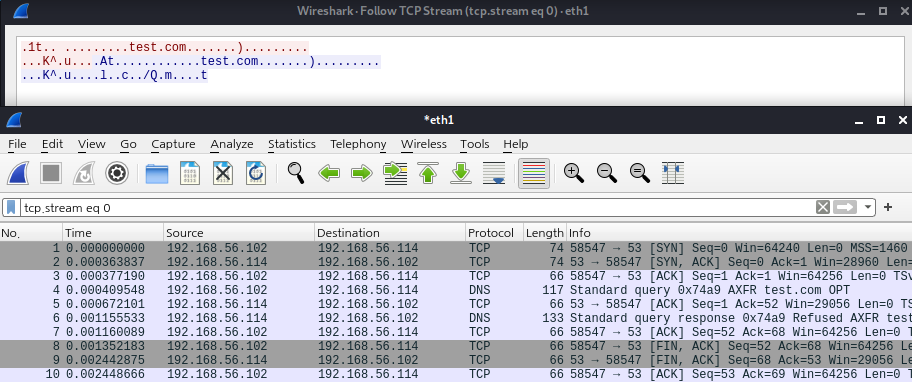Select packet 1 SYN row
Viewport: 912px width, 385px height.
tap(456, 248)
